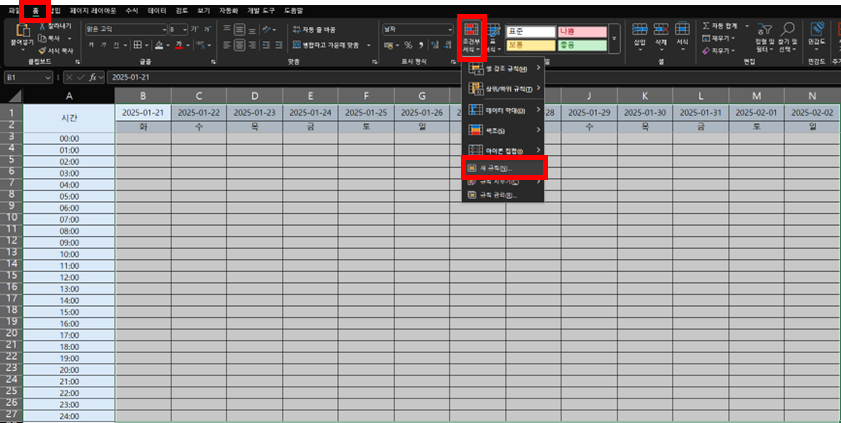This screenshot has width=841, height=423.
Task: Choose New Rule (새 규칙) menu item
Action: pos(503,168)
